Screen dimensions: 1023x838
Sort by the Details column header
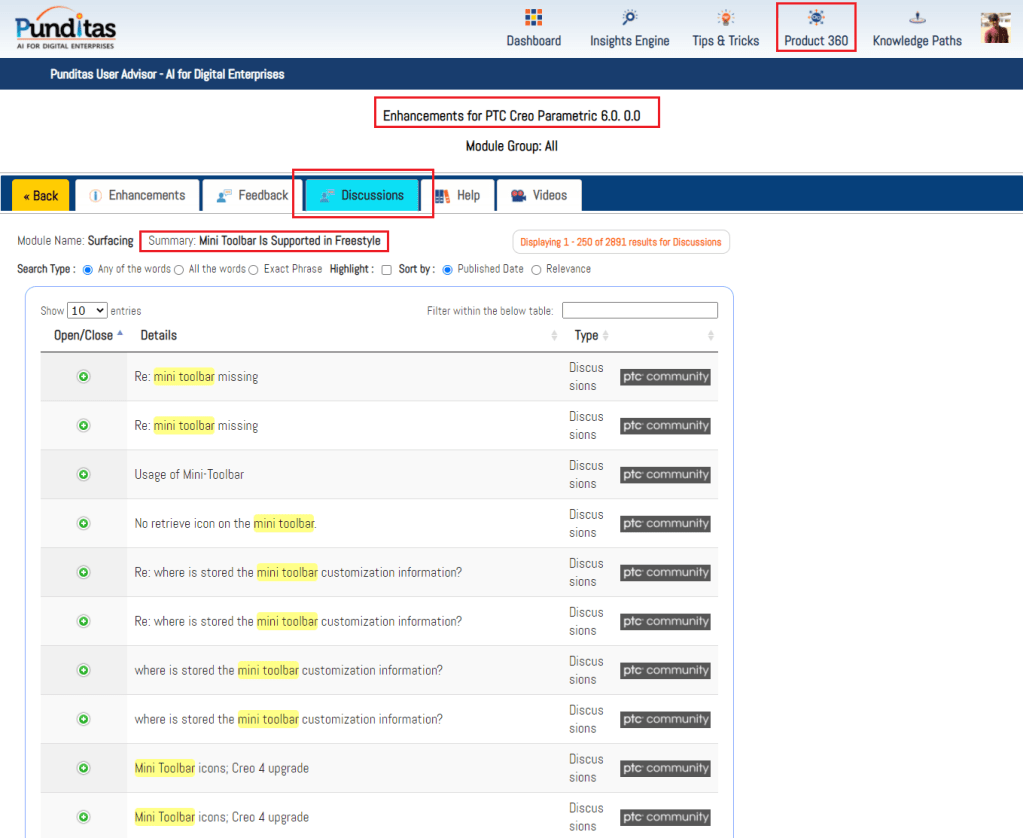[x=158, y=335]
